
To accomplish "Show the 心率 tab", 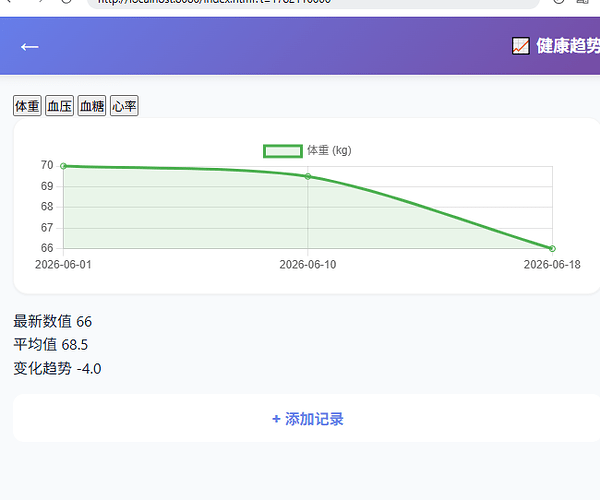I will point(124,106).
